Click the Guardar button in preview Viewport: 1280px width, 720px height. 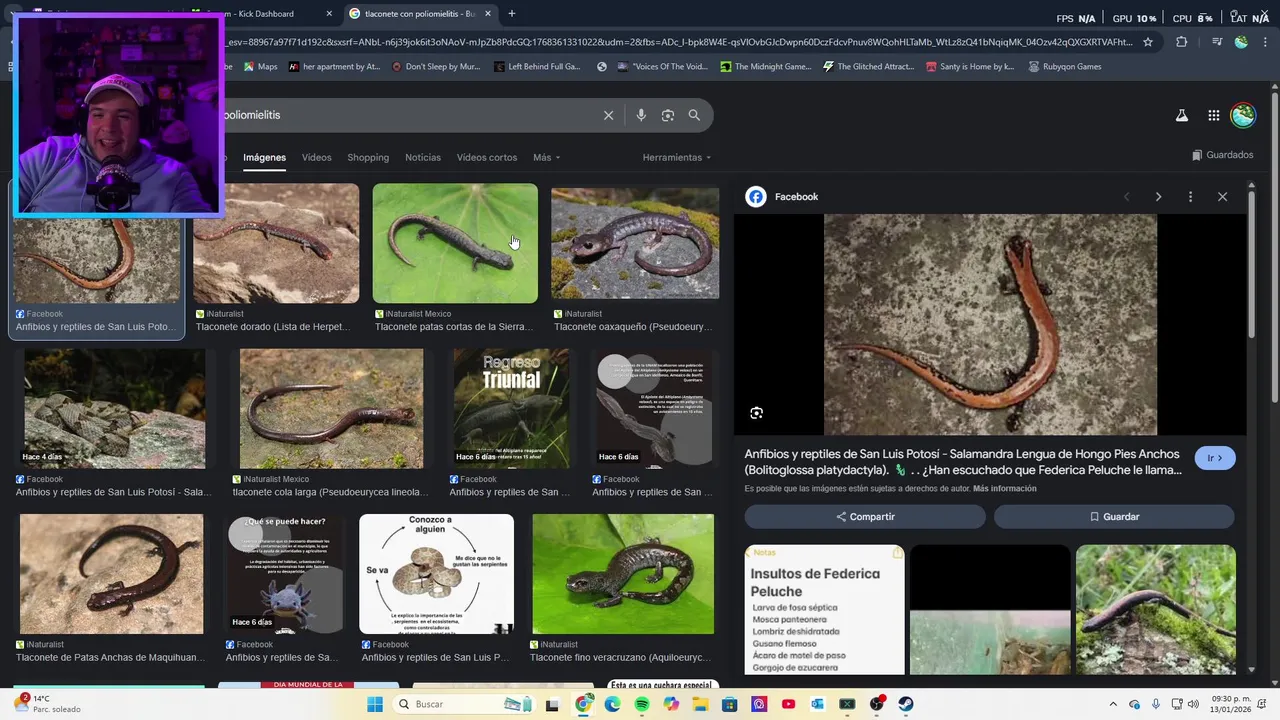click(1114, 517)
